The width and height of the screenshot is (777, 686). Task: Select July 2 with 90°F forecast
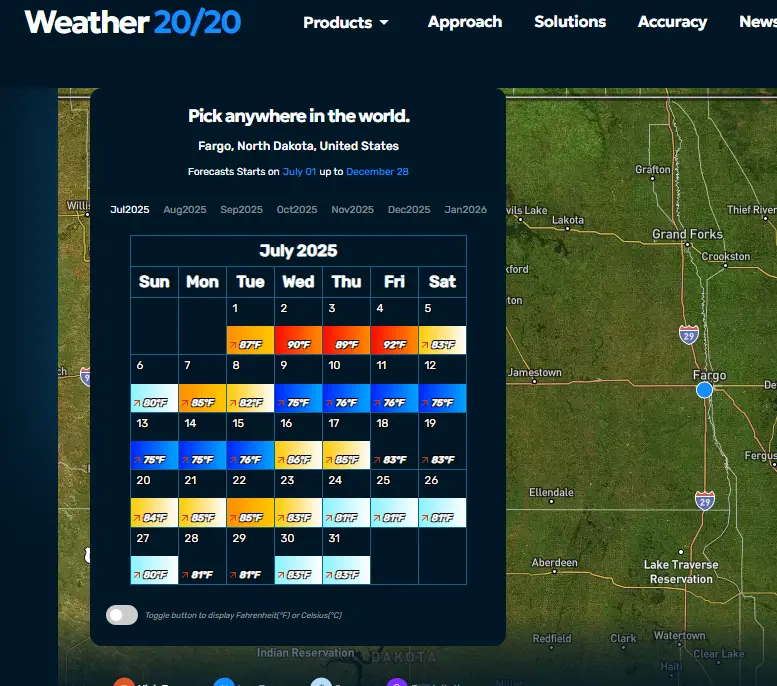click(298, 326)
